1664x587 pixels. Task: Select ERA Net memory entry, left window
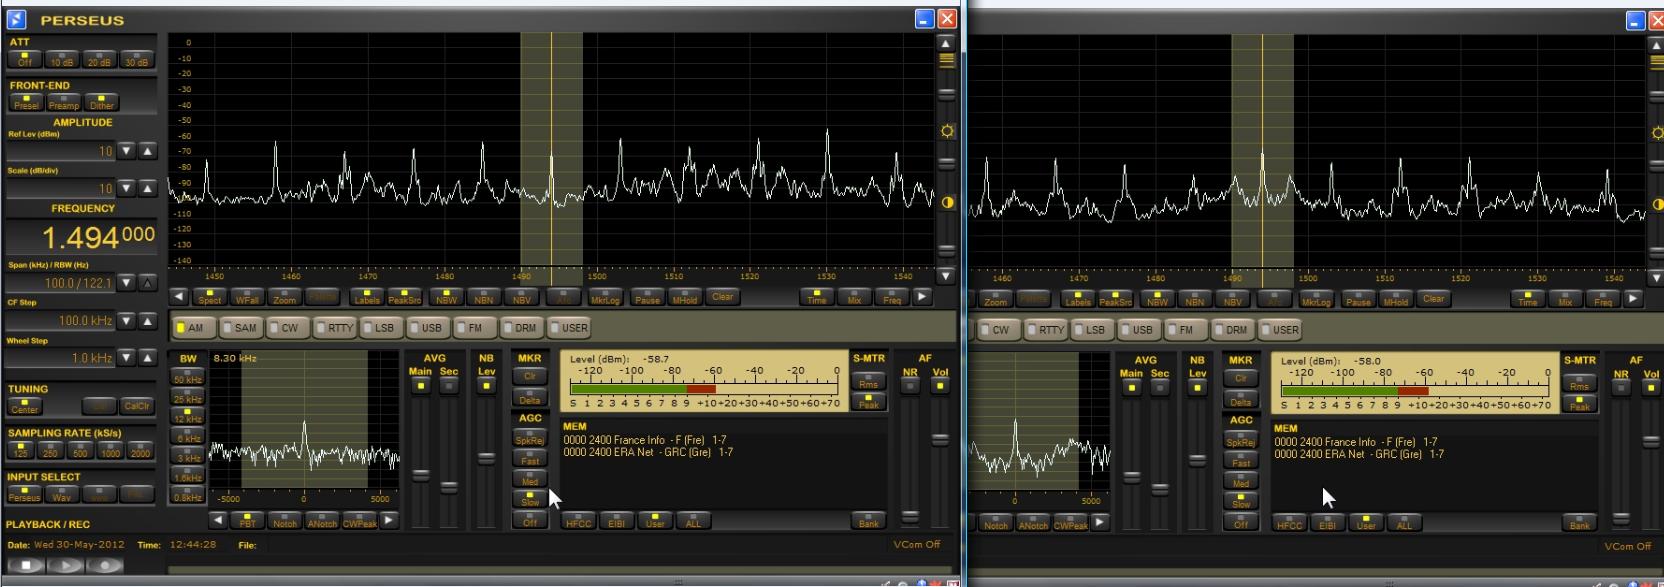click(x=648, y=452)
